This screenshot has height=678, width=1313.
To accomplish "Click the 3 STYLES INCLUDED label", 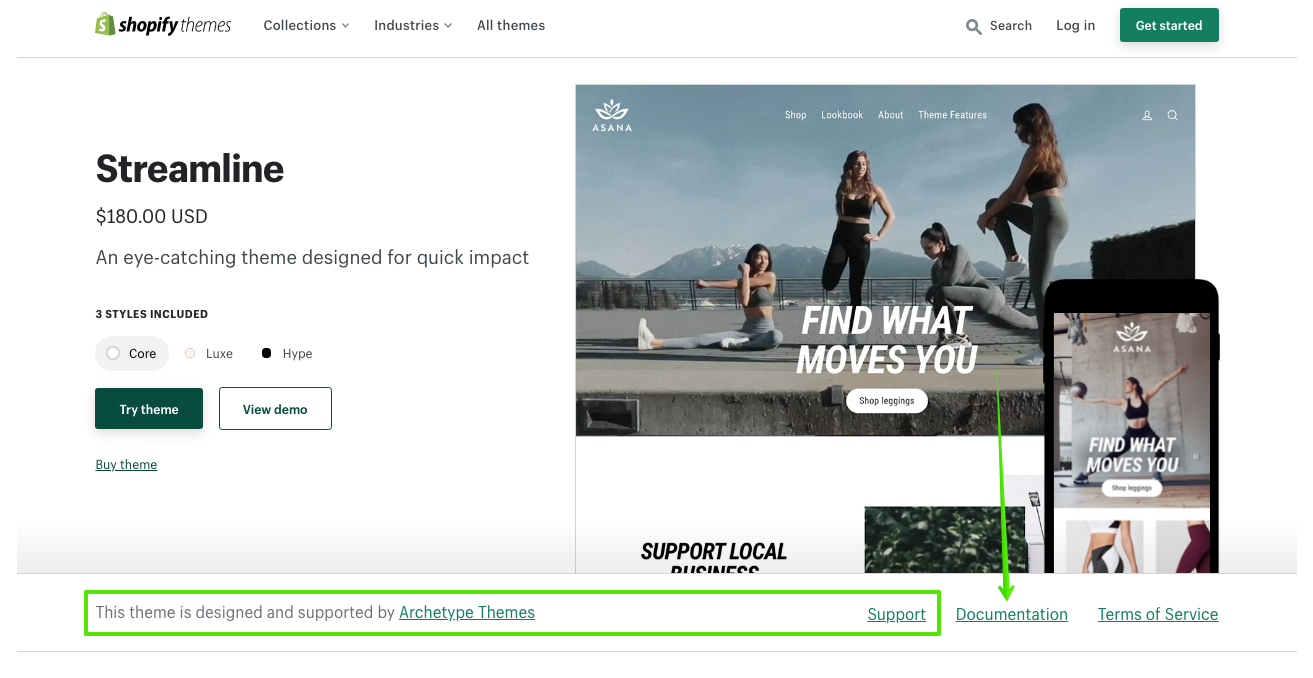I will [152, 314].
